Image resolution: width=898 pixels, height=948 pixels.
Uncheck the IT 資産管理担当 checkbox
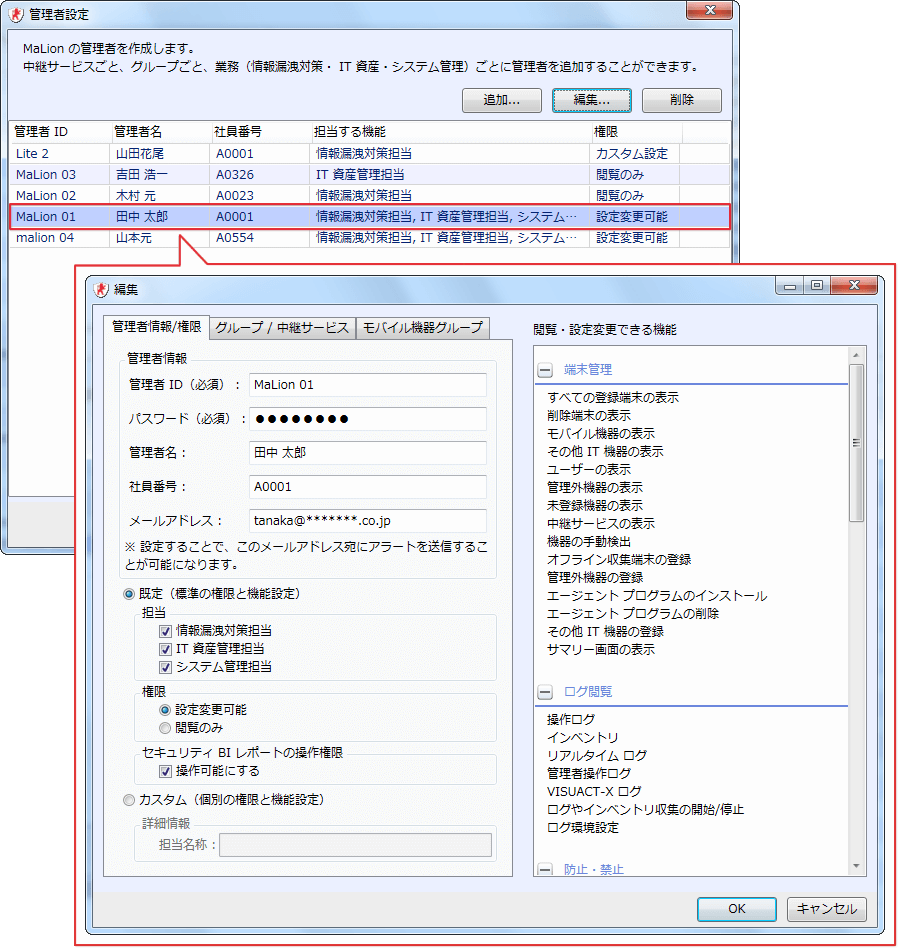[x=165, y=649]
